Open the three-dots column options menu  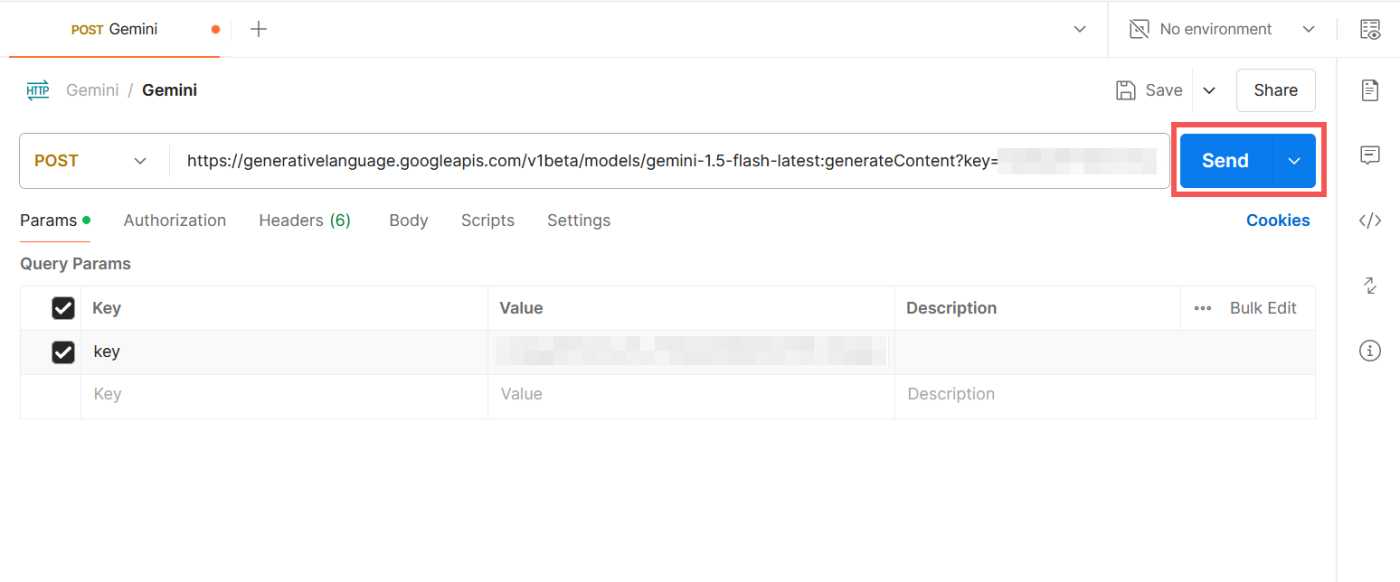tap(1203, 308)
